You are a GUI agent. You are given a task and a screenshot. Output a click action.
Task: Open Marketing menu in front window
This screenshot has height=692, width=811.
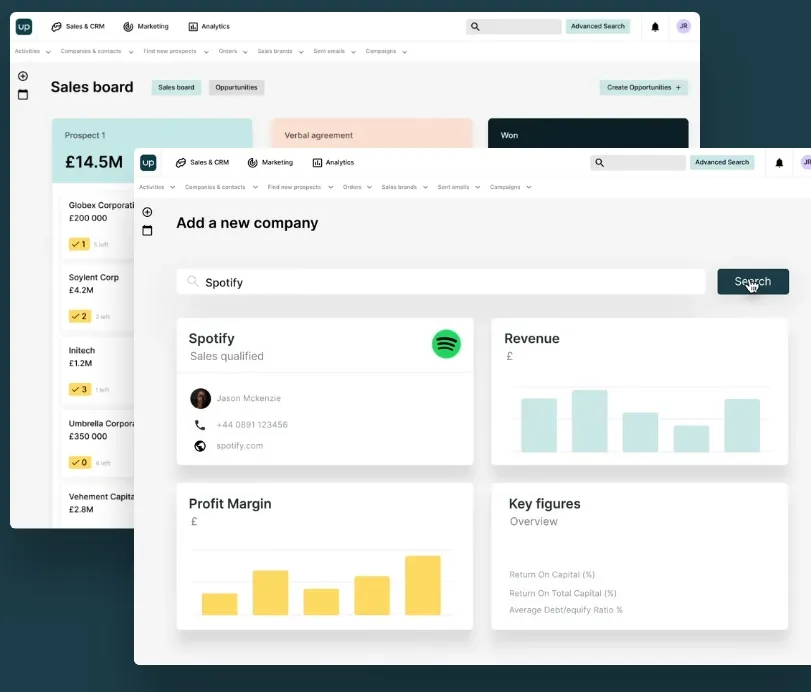coord(270,162)
